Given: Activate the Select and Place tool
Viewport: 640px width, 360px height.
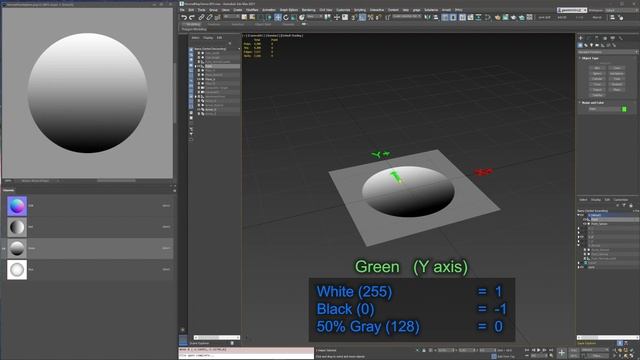Looking at the screenshot, I should (x=302, y=17).
